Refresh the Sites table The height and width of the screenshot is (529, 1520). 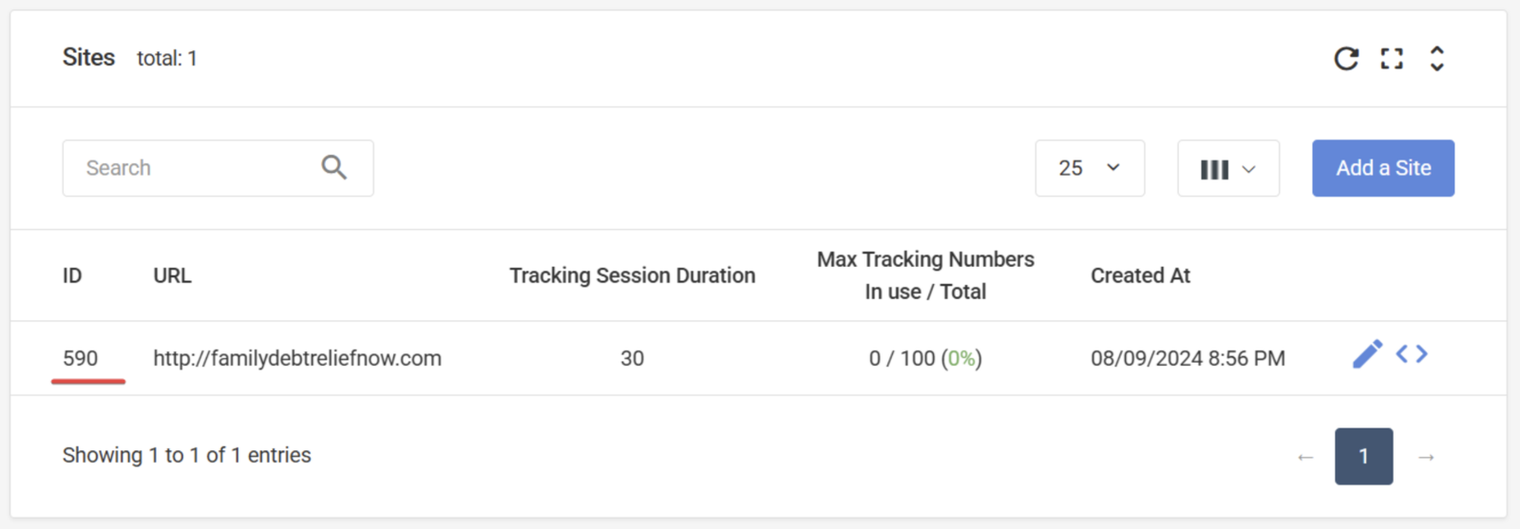1346,58
